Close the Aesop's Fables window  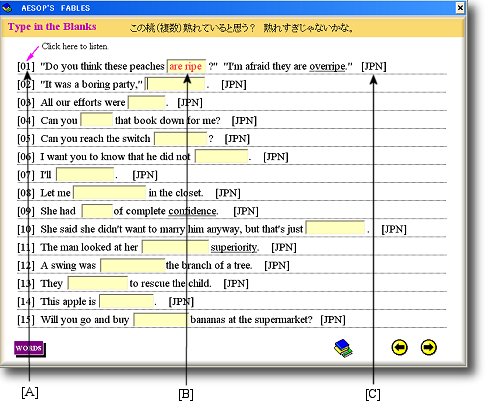coord(460,7)
